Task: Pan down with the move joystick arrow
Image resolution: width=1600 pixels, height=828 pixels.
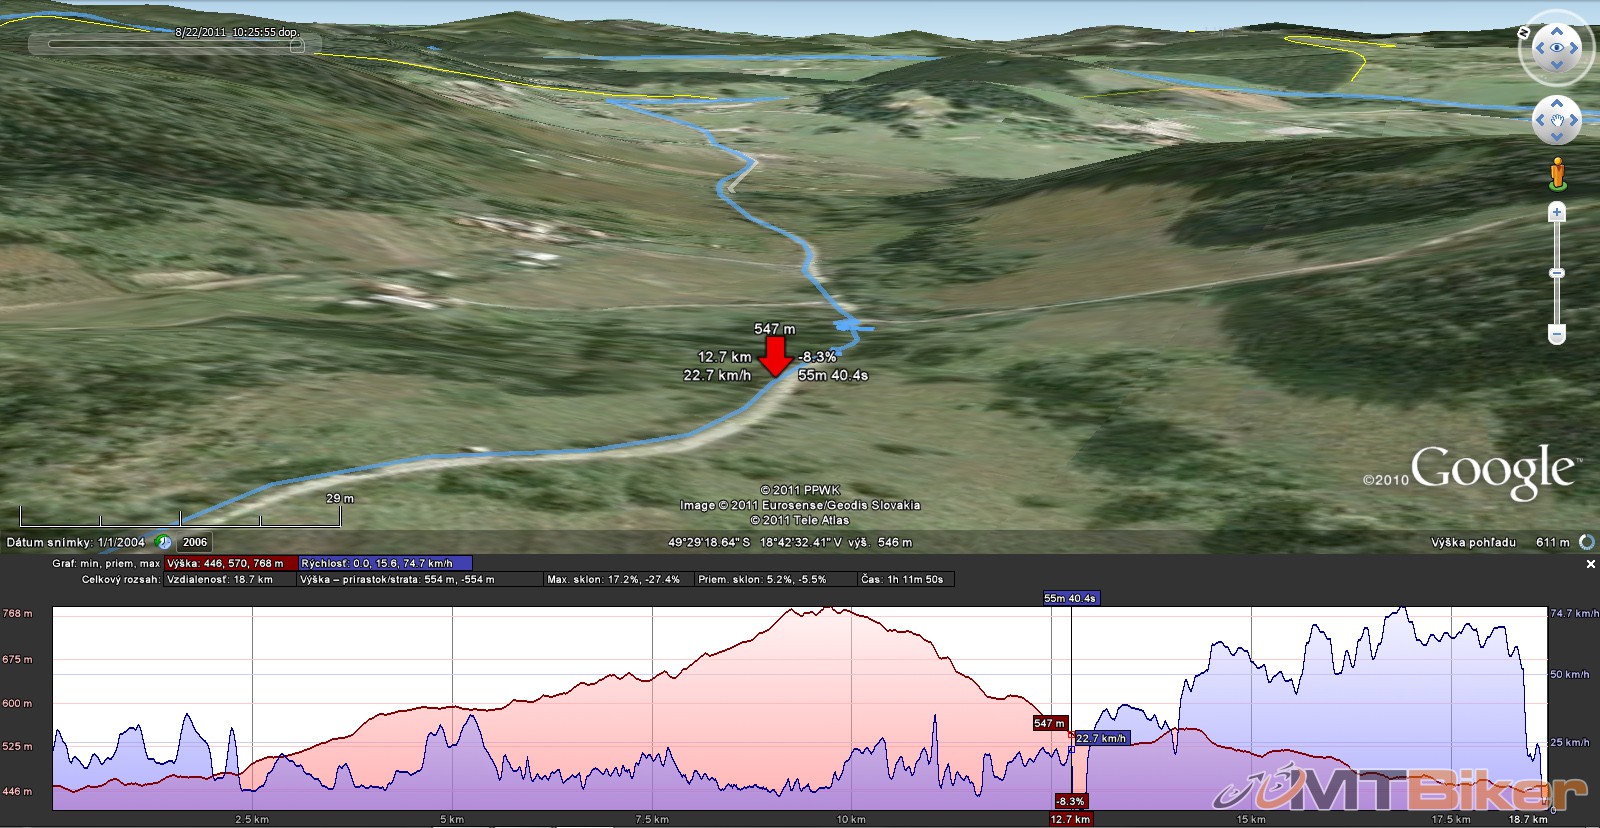Action: [1556, 138]
